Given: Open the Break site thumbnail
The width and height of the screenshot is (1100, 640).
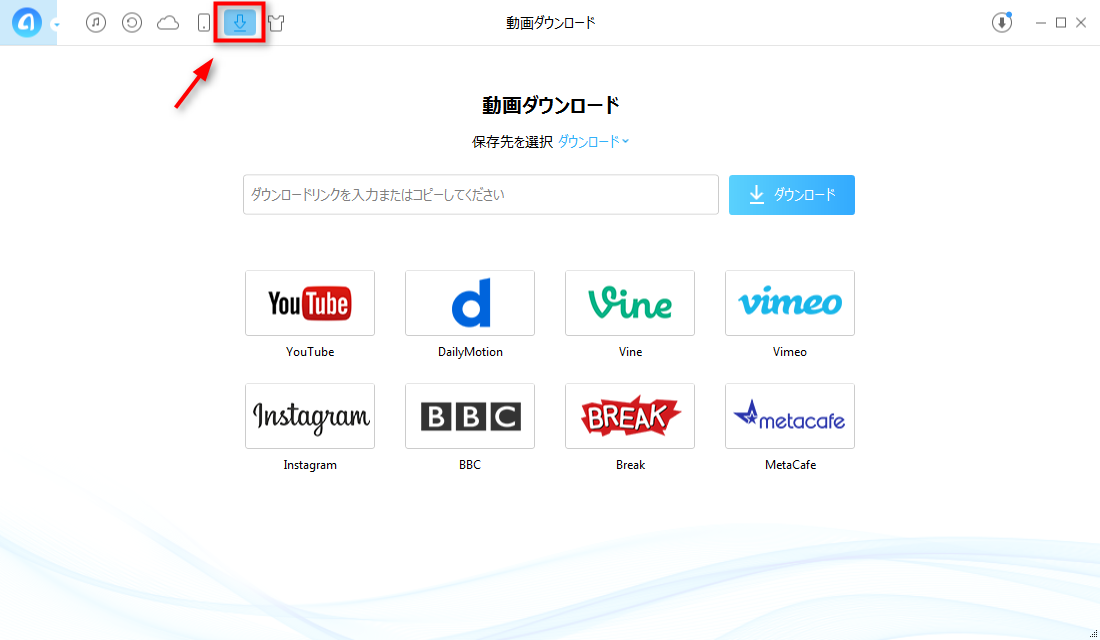Looking at the screenshot, I should [x=630, y=416].
